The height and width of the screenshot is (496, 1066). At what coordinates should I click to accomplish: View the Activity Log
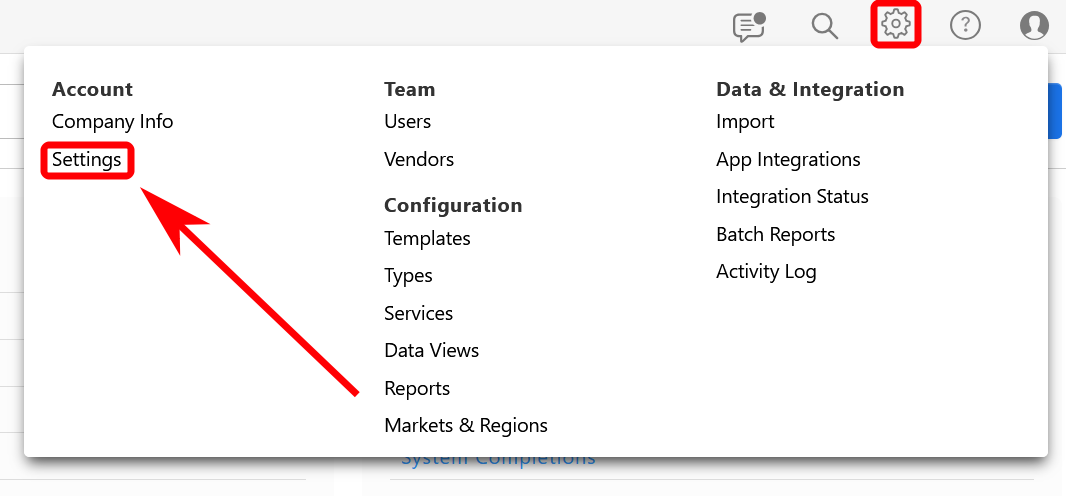766,272
